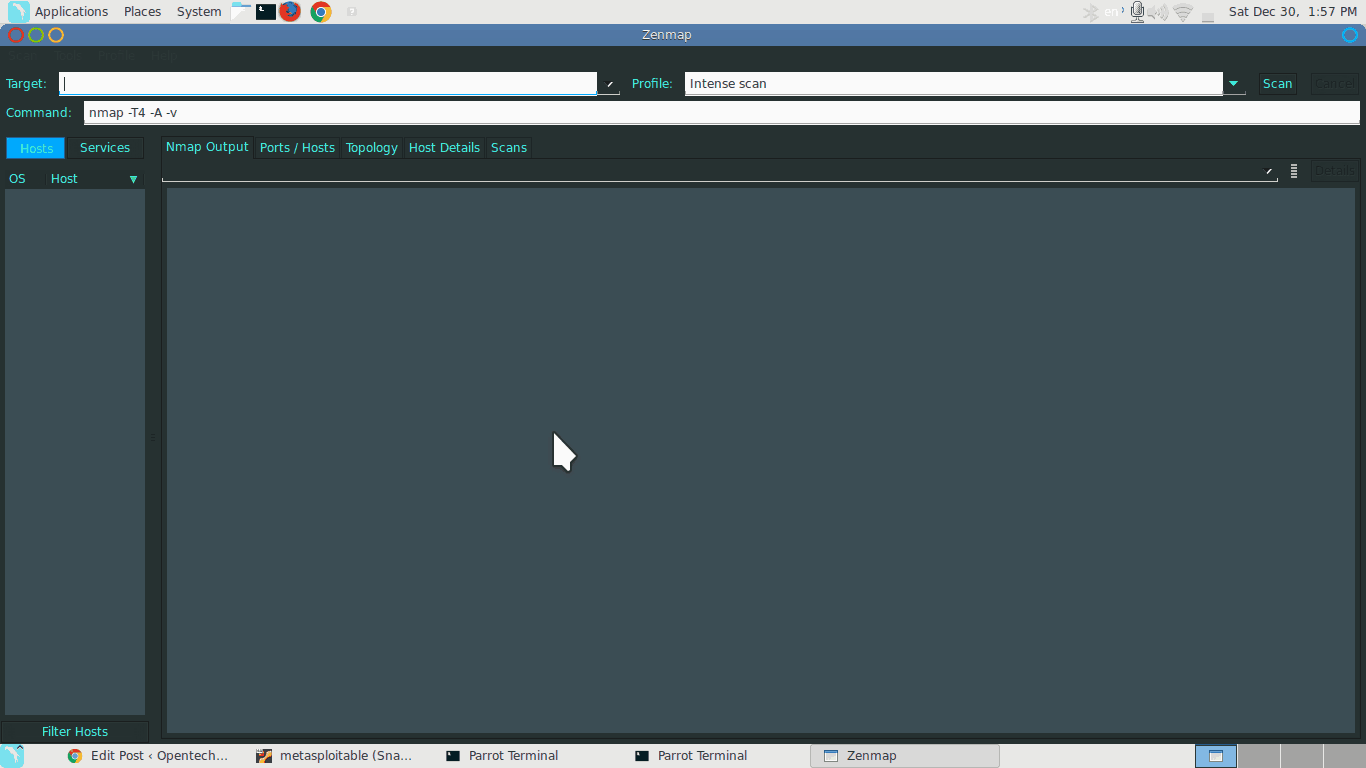The height and width of the screenshot is (768, 1366).
Task: Click the Bluetooth tray icon
Action: click(x=1091, y=12)
